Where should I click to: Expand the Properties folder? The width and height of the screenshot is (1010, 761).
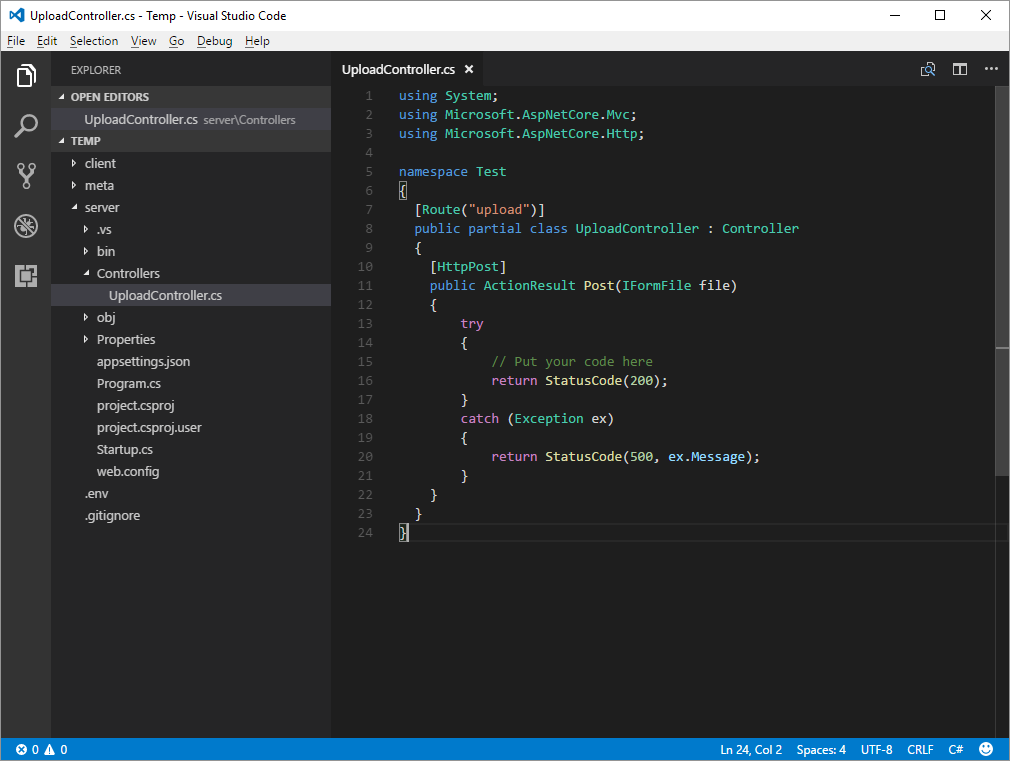(86, 339)
